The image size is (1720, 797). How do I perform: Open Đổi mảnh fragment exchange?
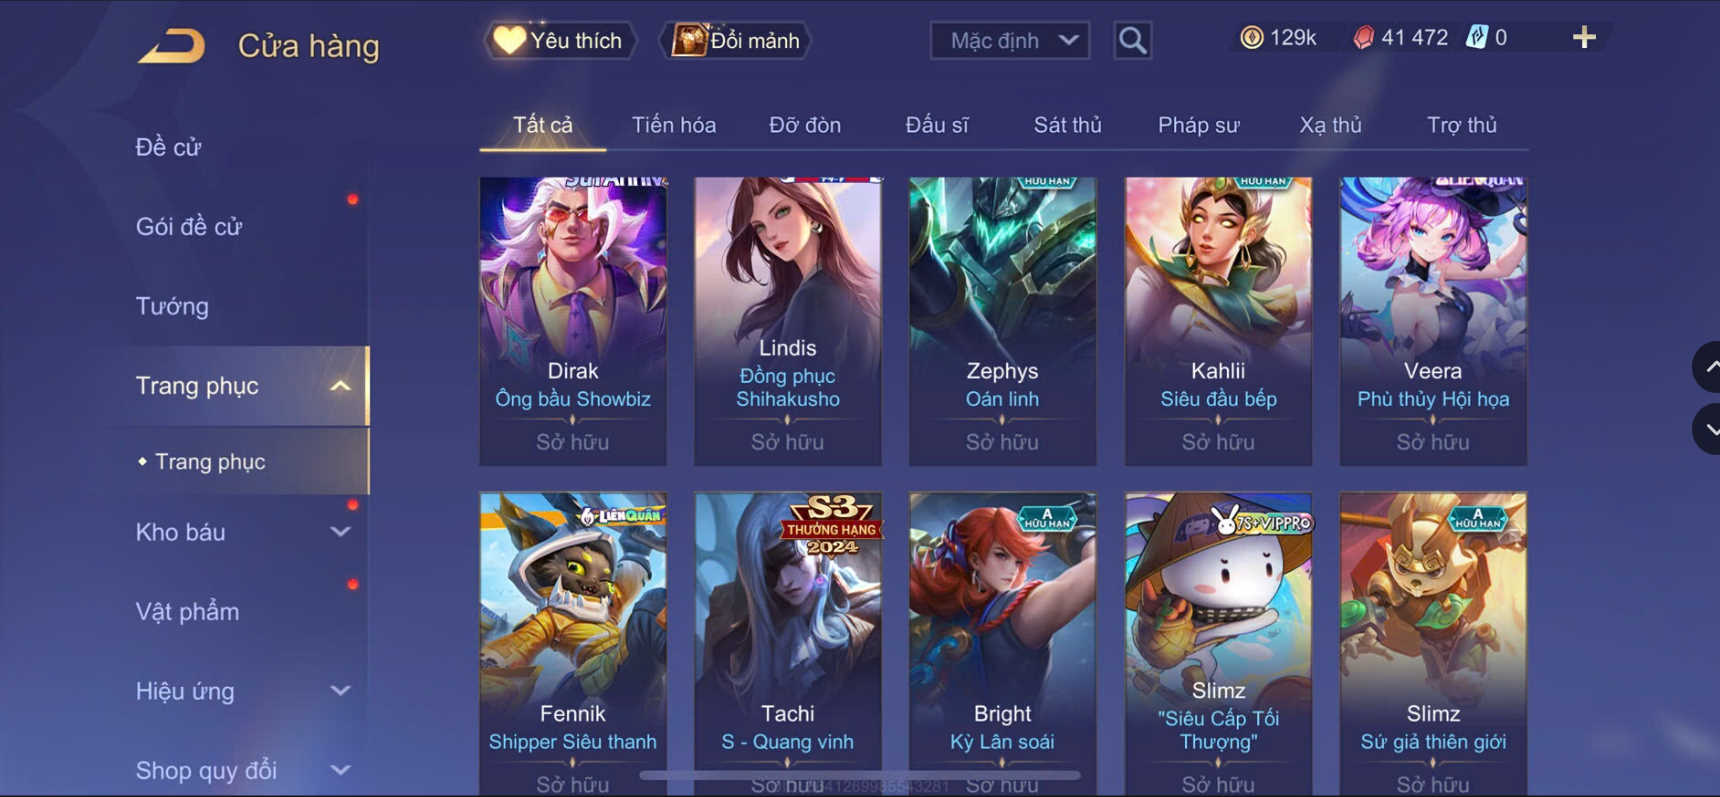tap(736, 40)
